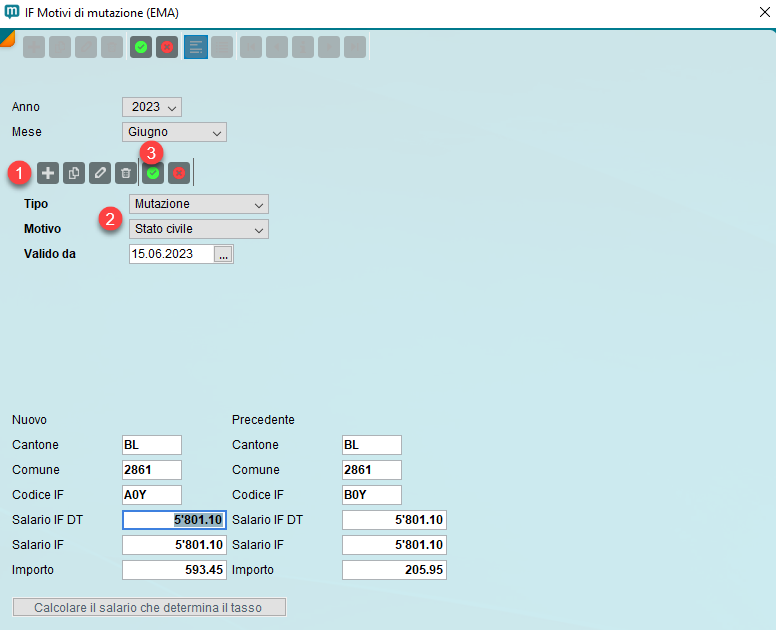Click the copy icon above the Tipo field
Viewport: 776px width, 630px height.
(74, 173)
